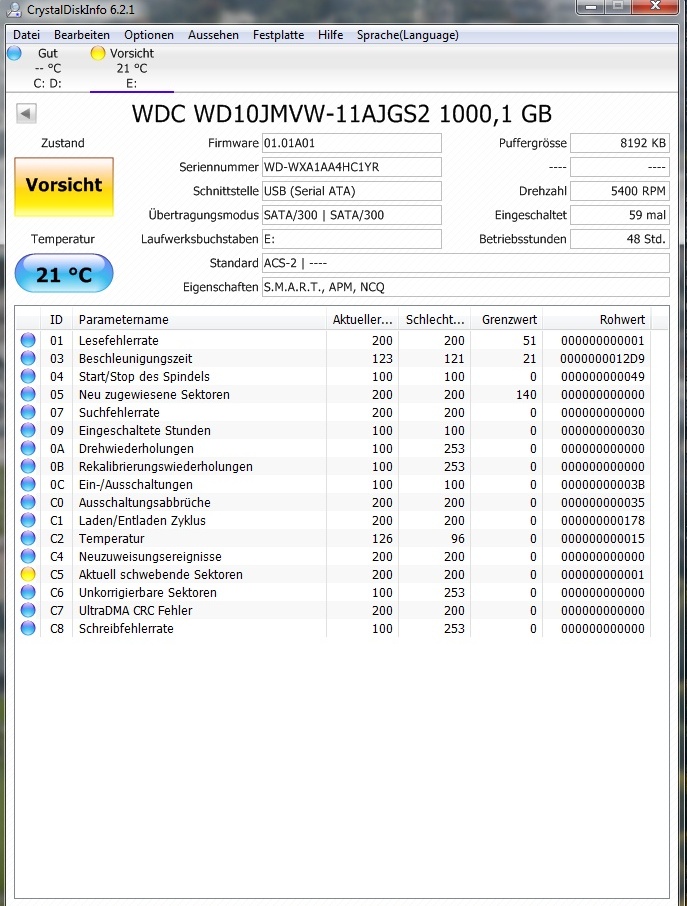
Task: Click the Aktueller... column header
Action: pyautogui.click(x=362, y=320)
